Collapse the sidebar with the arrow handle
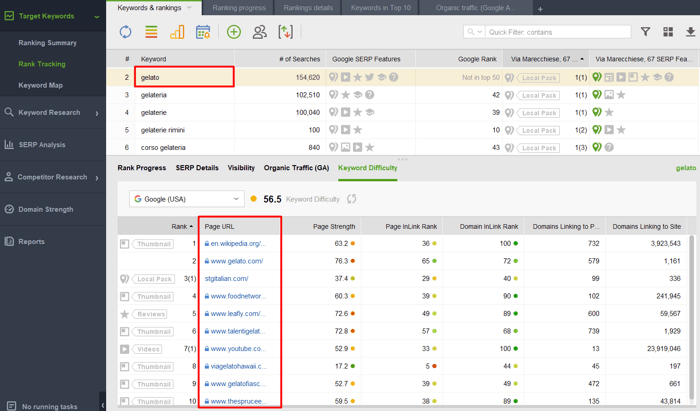The height and width of the screenshot is (411, 700). tap(103, 405)
